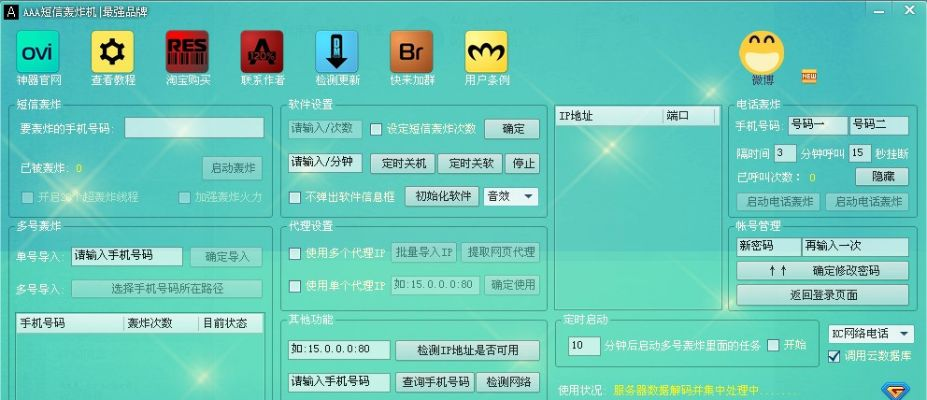Click the 返回登录页面 button
Viewport: 927px width, 400px height.
822,295
